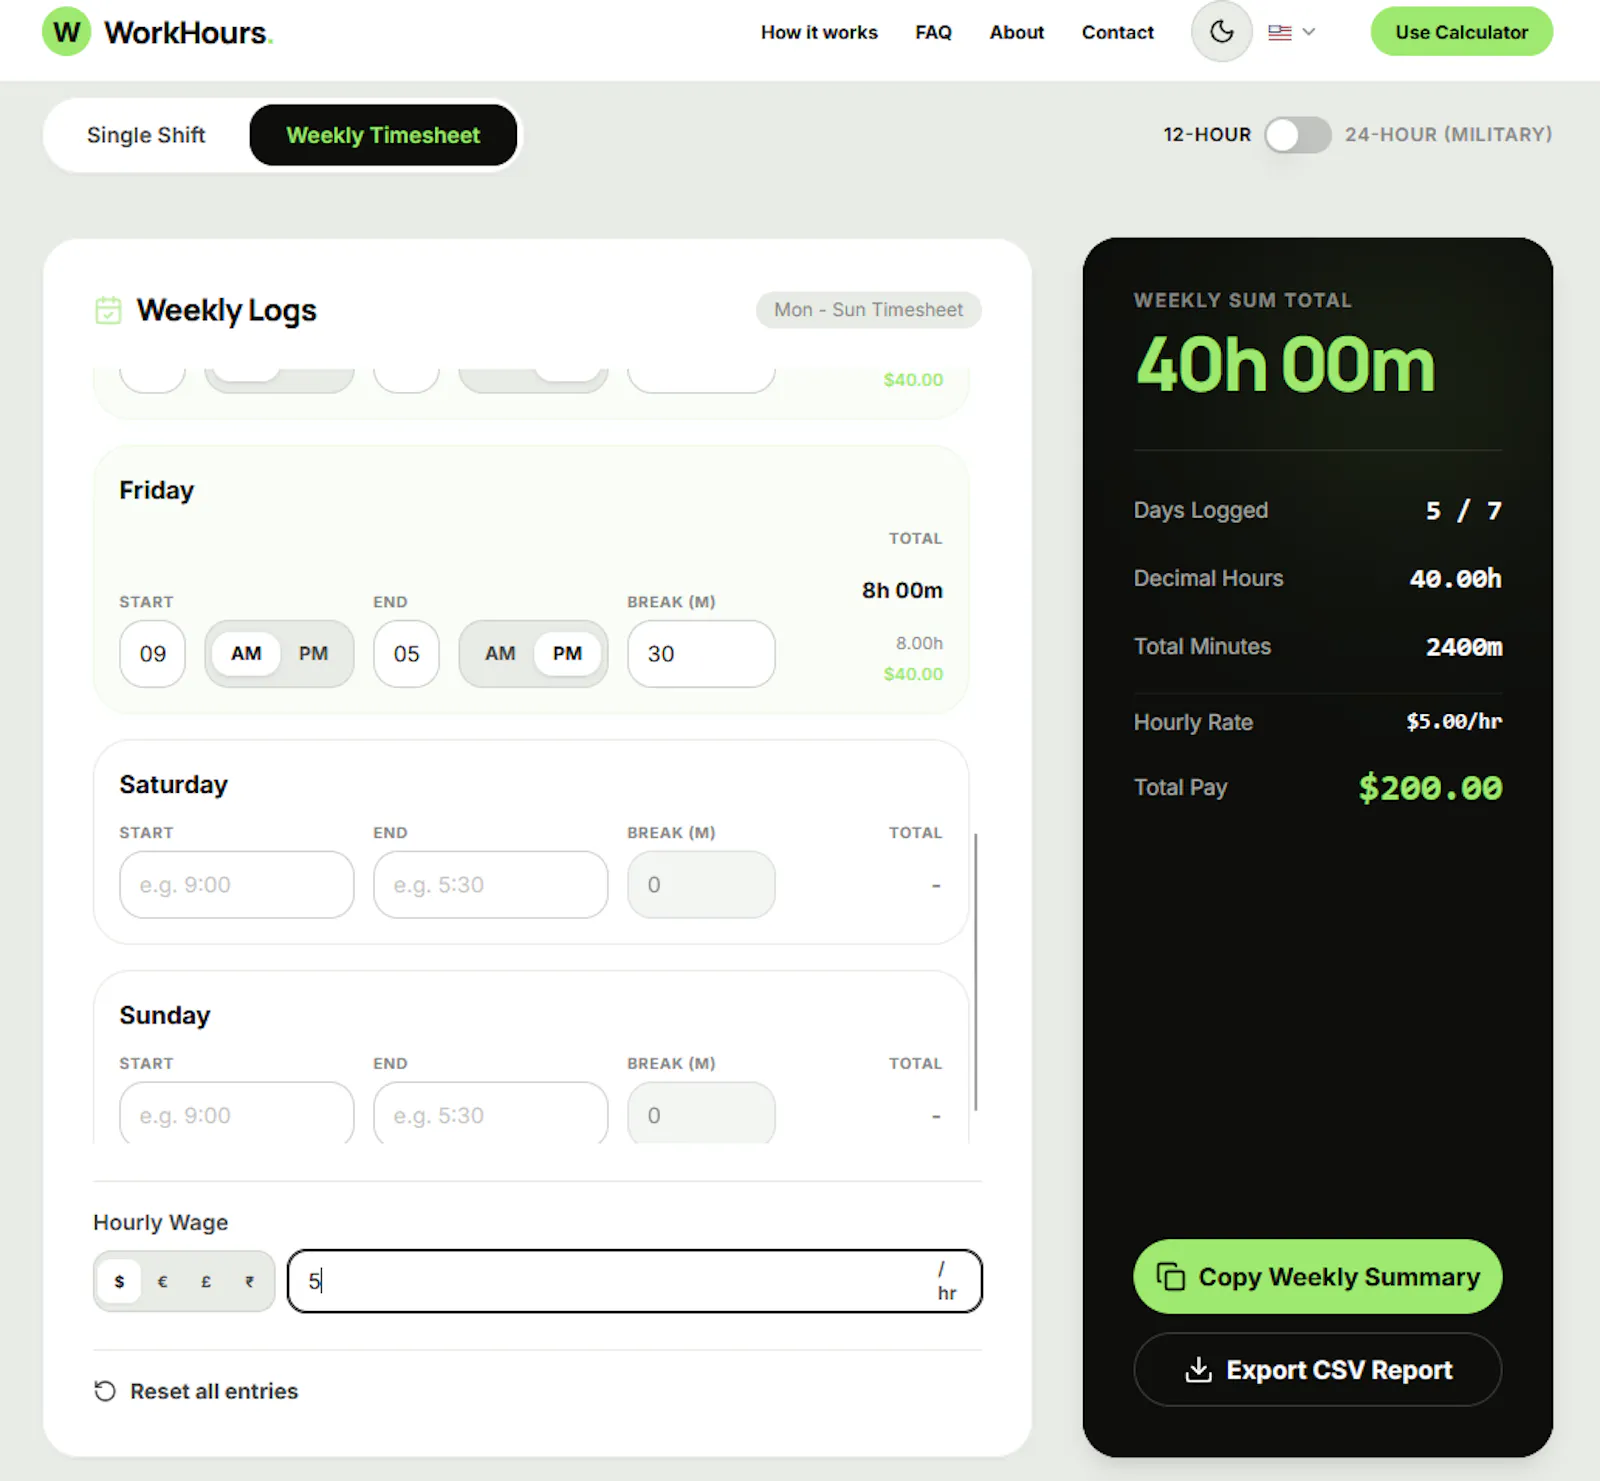Open the FAQ page
The height and width of the screenshot is (1481, 1600).
pyautogui.click(x=933, y=32)
